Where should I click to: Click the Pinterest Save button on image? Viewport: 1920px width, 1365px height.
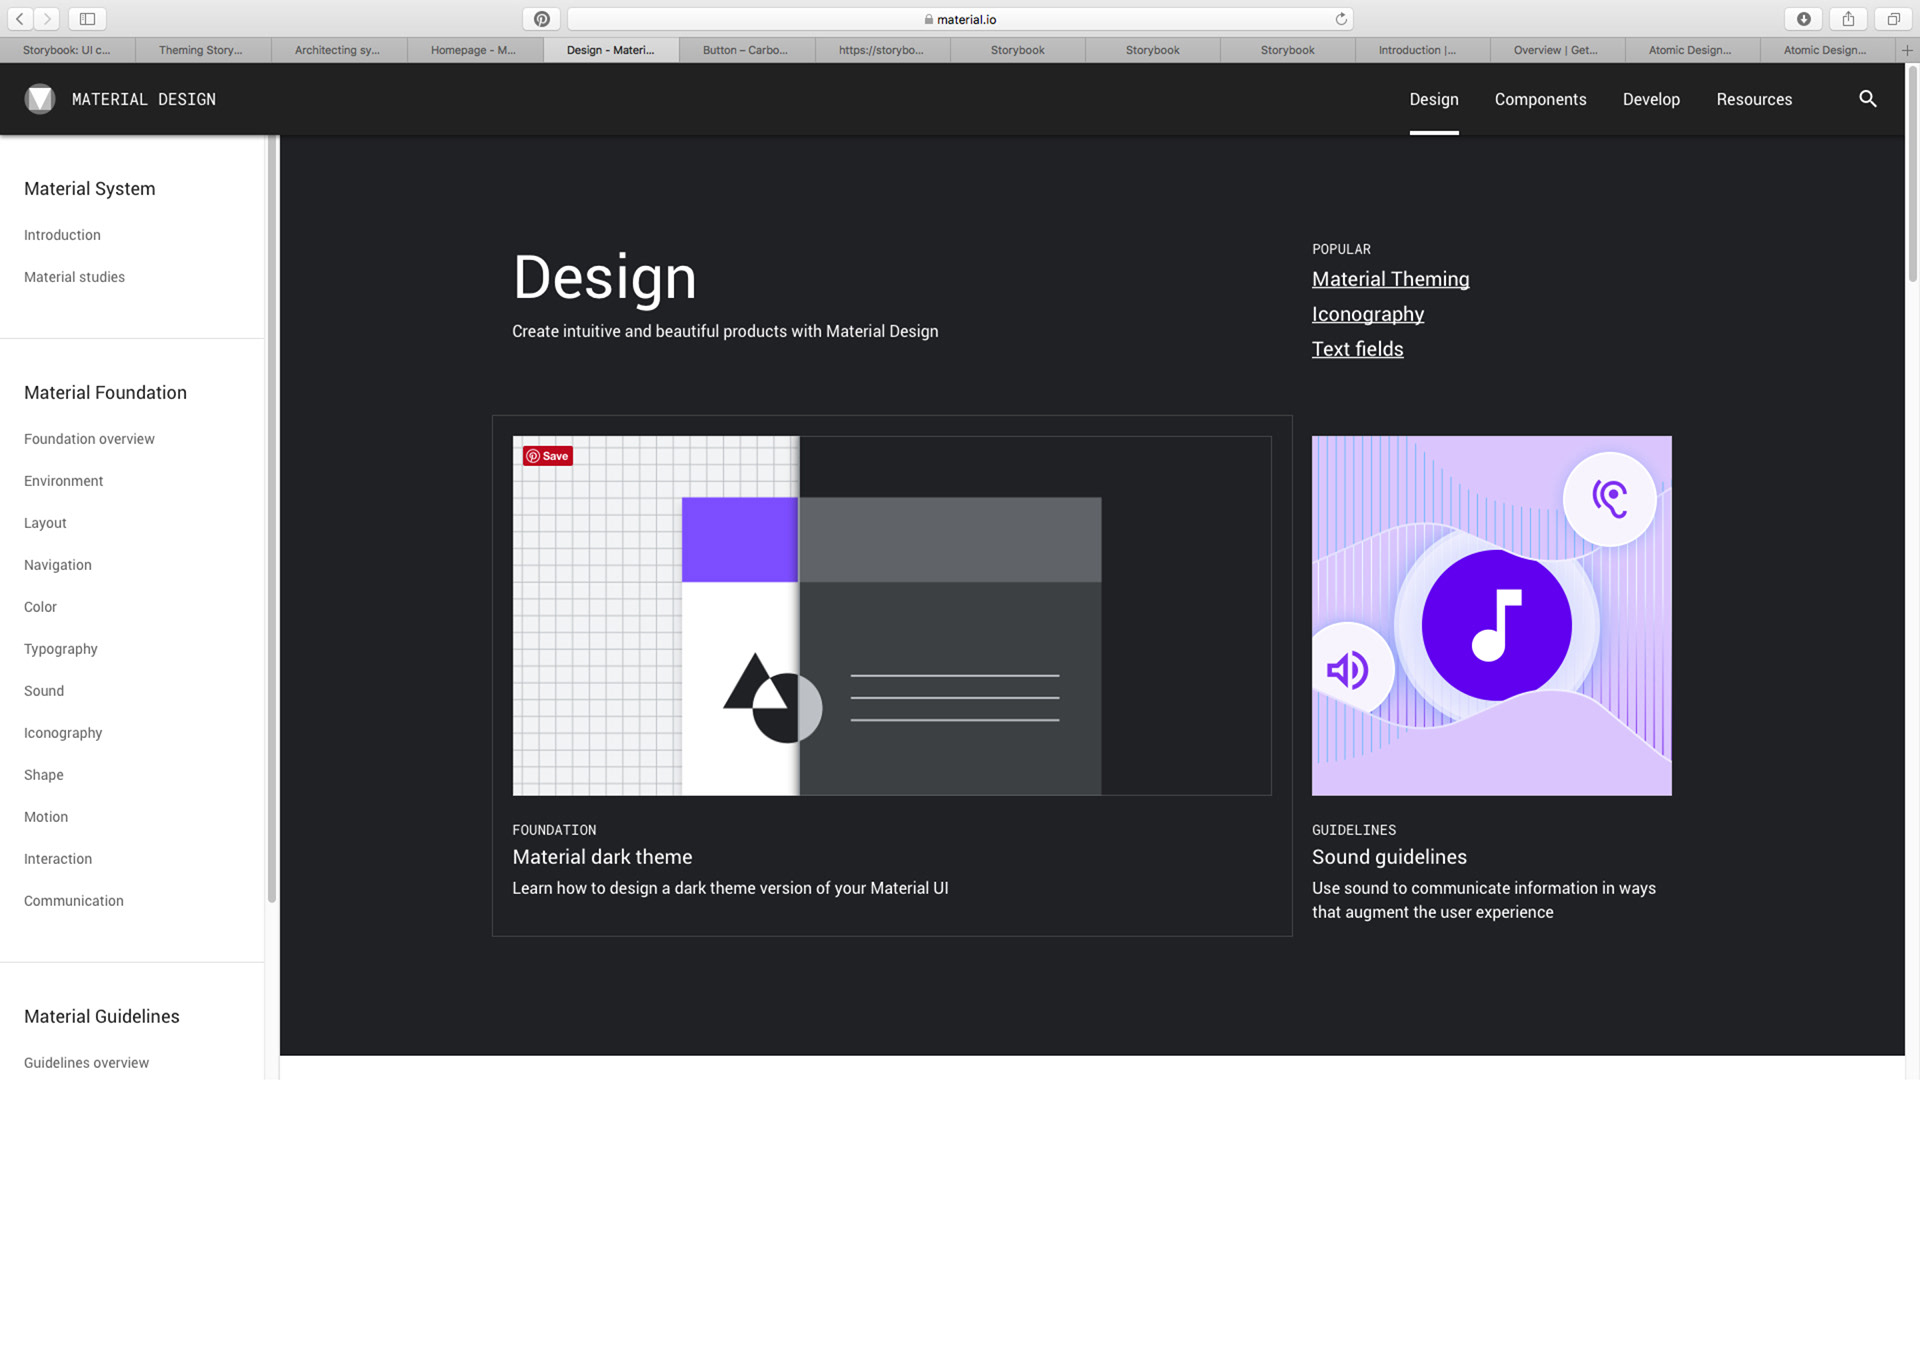click(547, 456)
